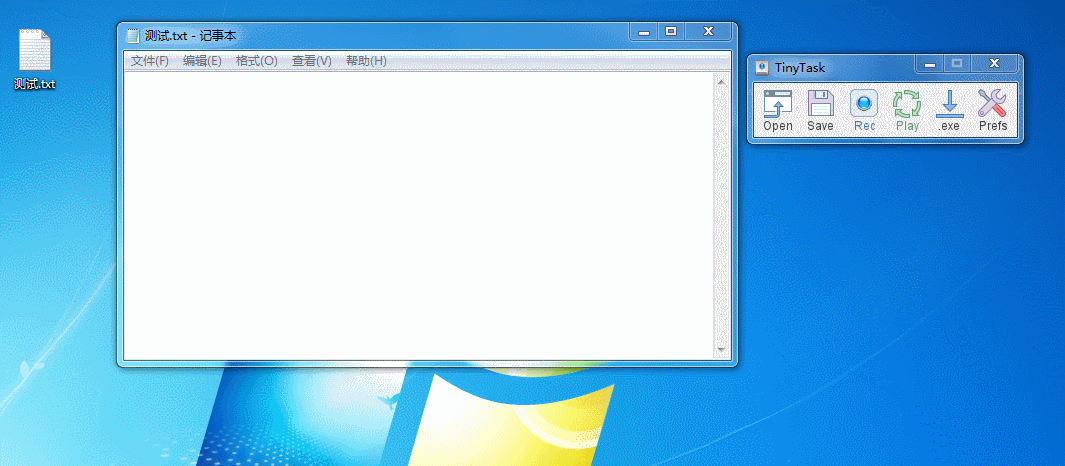This screenshot has height=466, width=1065.
Task: Select the 测试.txt desktop file icon
Action: [34, 60]
